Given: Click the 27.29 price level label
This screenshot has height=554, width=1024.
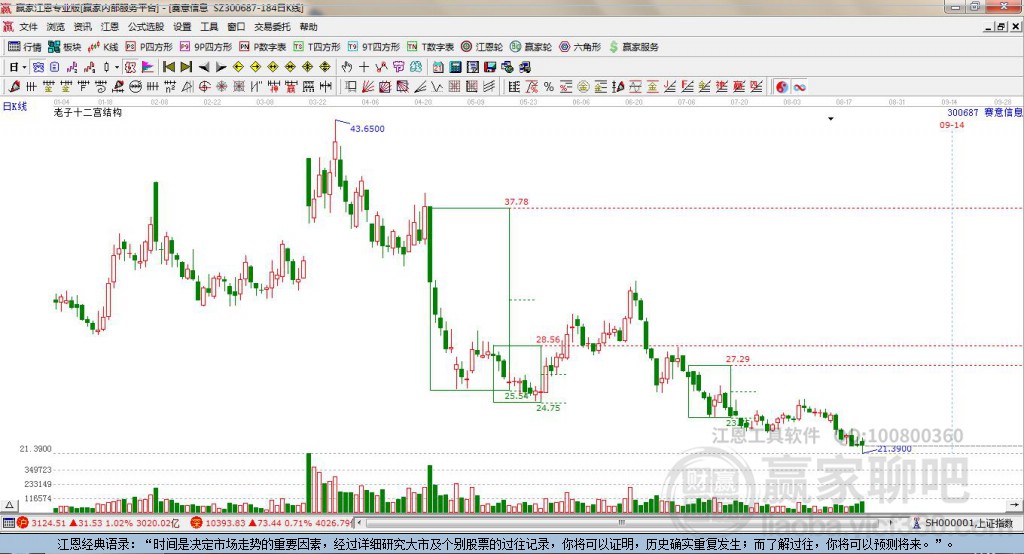Looking at the screenshot, I should point(737,359).
